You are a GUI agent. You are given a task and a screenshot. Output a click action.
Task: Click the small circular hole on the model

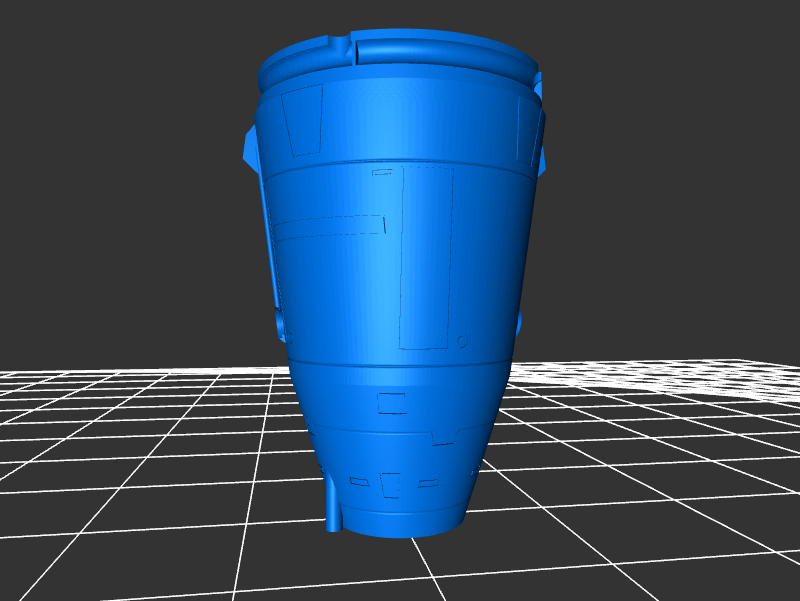point(463,341)
